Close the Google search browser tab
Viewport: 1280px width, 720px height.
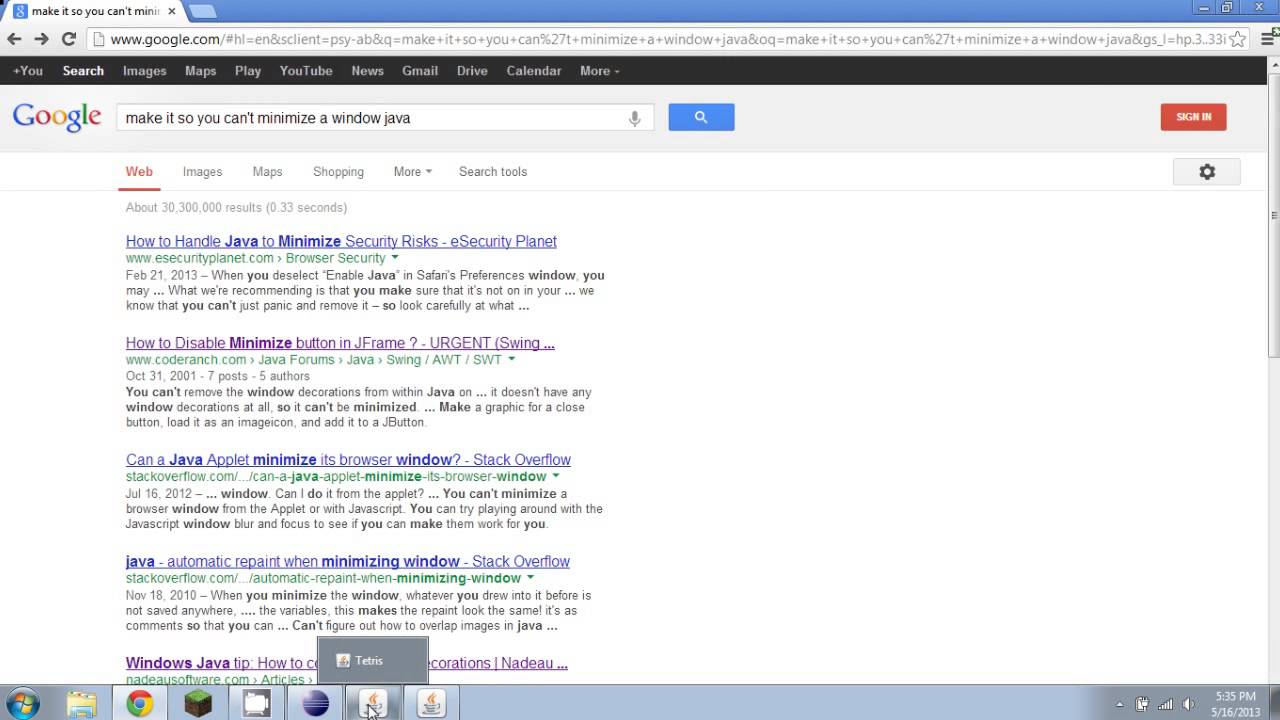tap(172, 11)
